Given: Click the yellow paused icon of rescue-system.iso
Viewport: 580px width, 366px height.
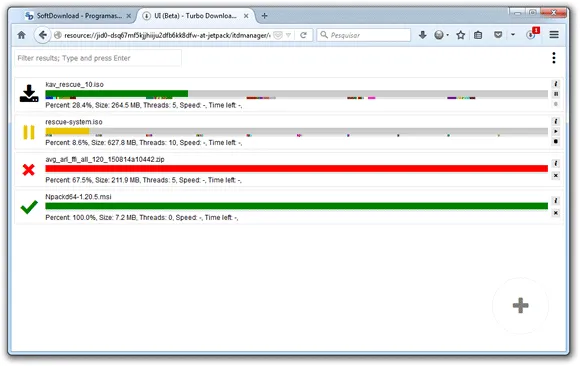Looking at the screenshot, I should pos(29,132).
